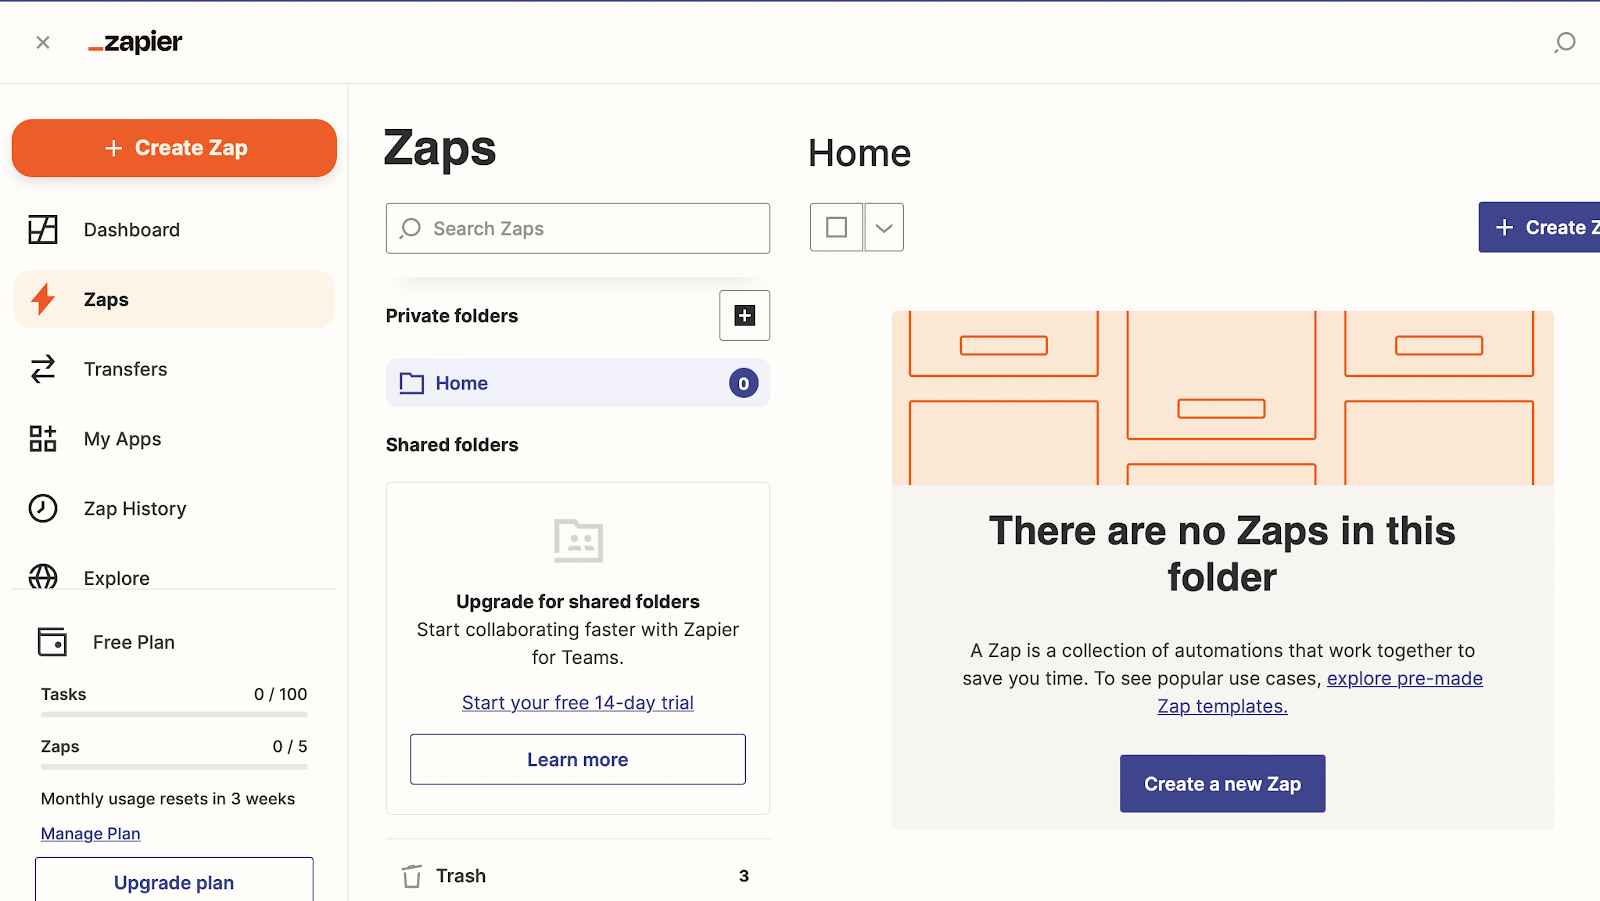Click the Trash bin icon
1600x901 pixels.
tap(412, 876)
